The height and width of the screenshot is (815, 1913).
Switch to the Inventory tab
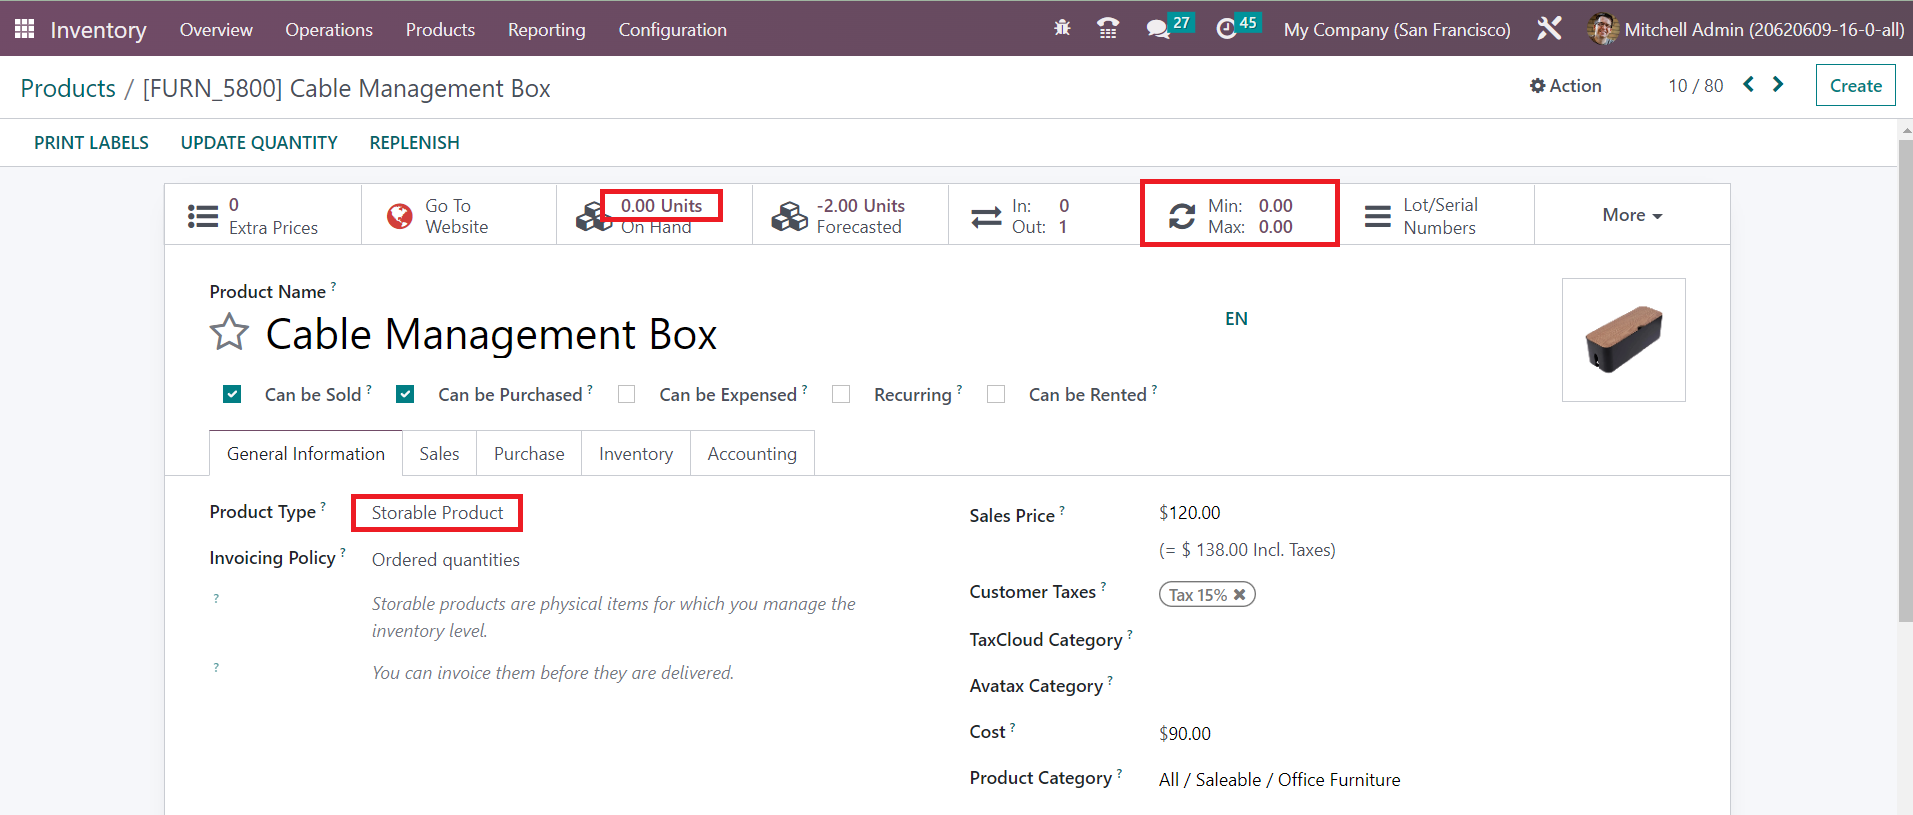pyautogui.click(x=636, y=454)
